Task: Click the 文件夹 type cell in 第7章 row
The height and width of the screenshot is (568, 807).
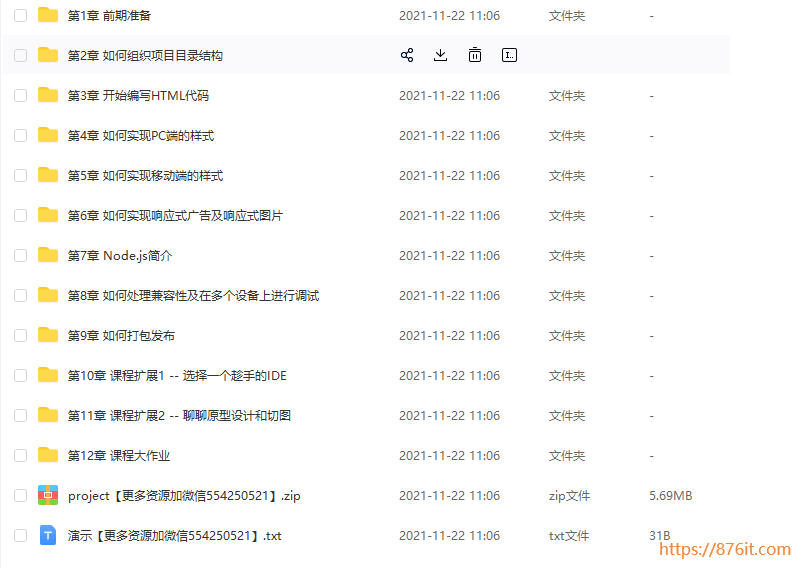Action: coord(567,256)
